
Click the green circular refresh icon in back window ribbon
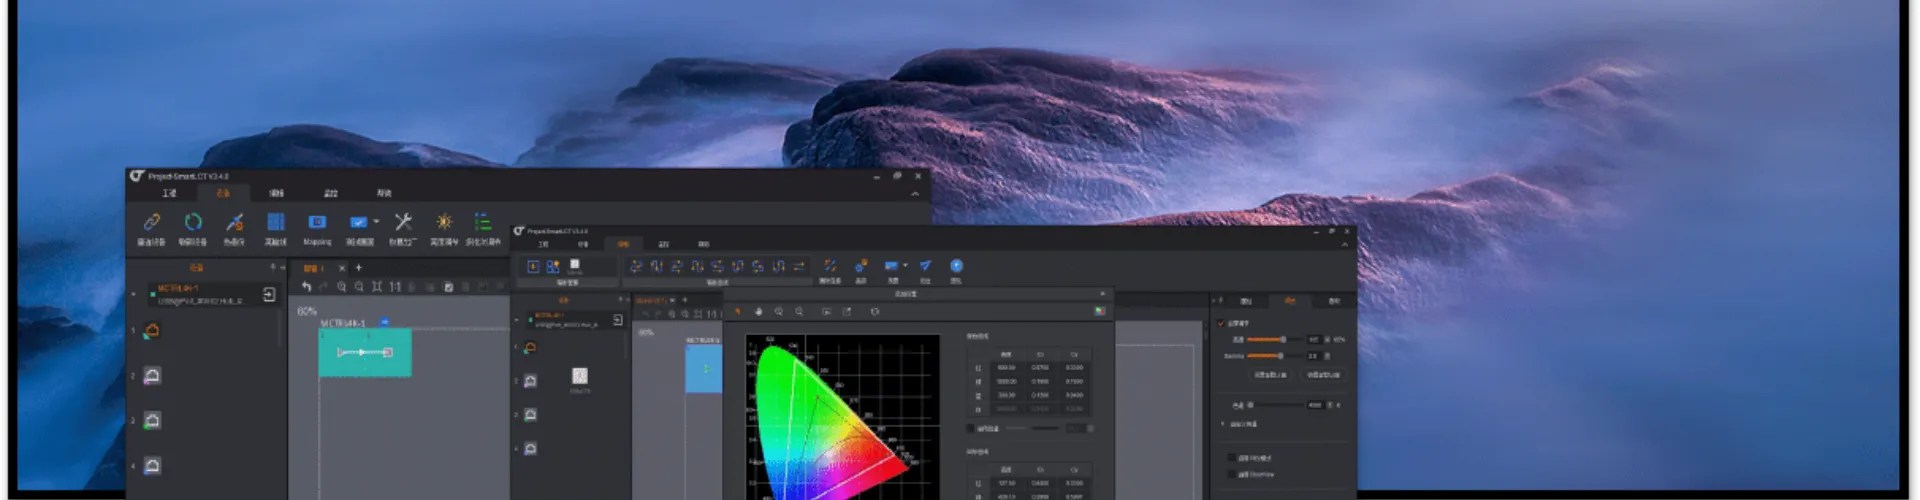click(192, 222)
